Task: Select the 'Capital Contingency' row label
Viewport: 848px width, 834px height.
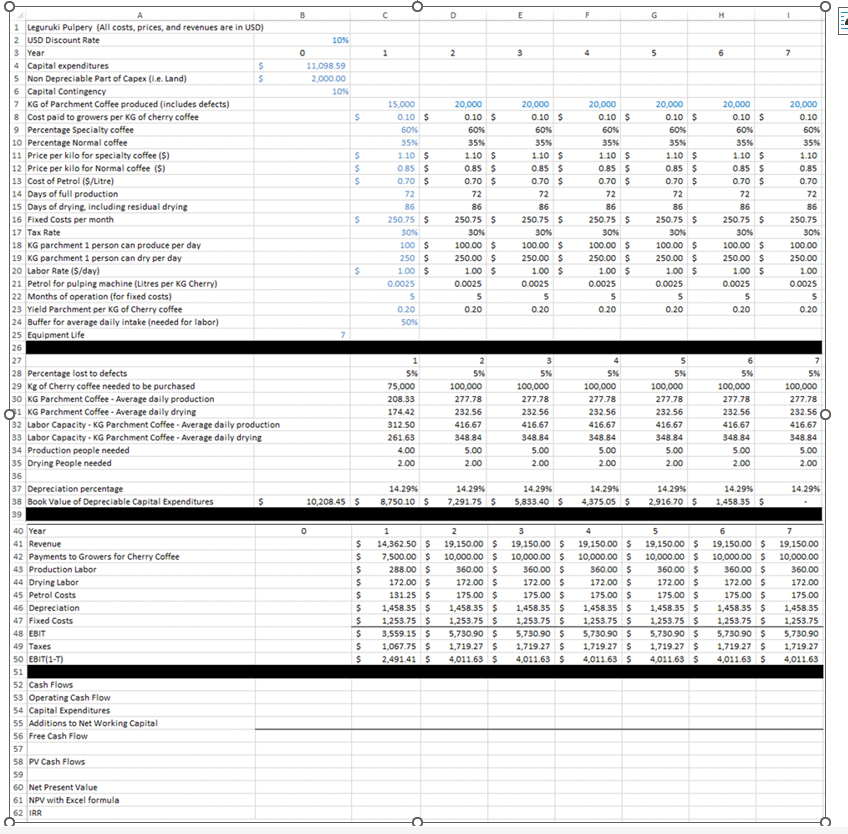Action: click(67, 91)
